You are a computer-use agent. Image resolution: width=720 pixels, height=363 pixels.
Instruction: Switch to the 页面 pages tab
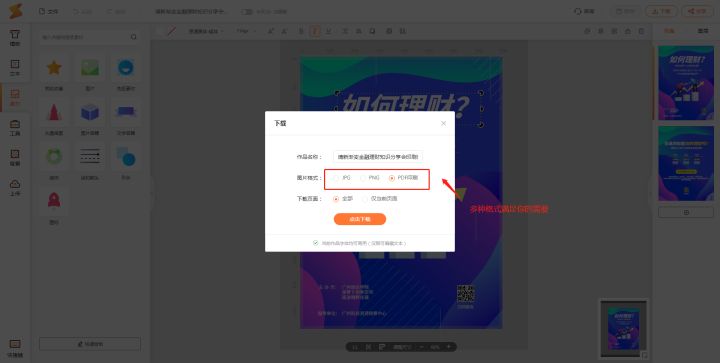point(669,31)
